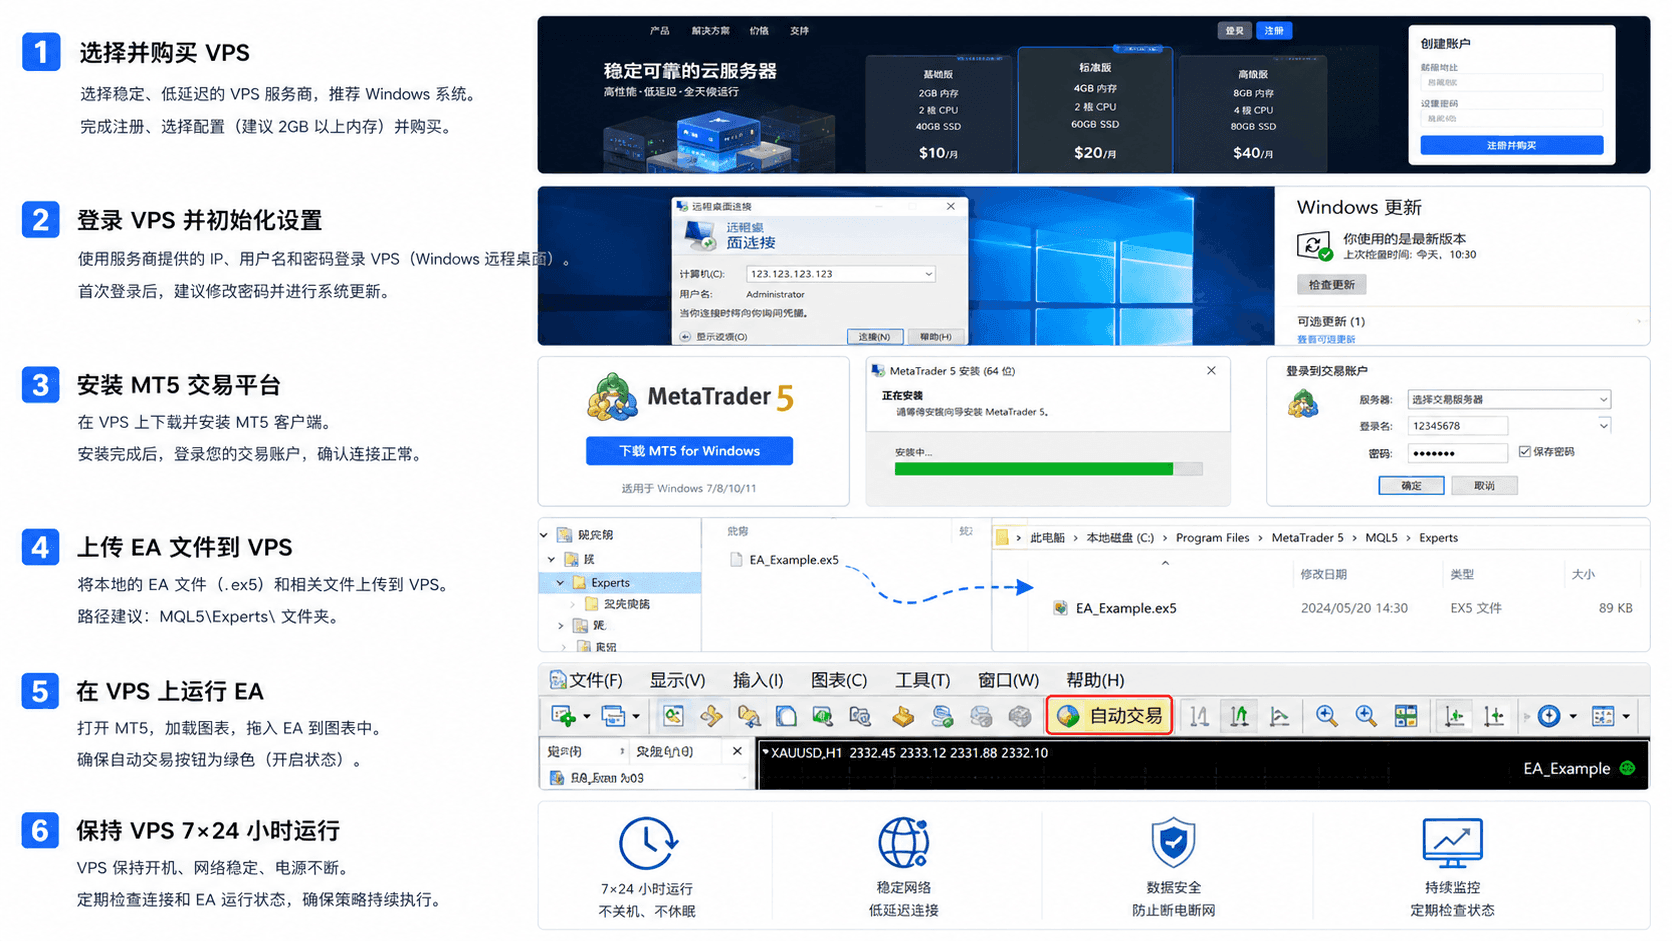Click the 修改日期 column header

click(1323, 575)
